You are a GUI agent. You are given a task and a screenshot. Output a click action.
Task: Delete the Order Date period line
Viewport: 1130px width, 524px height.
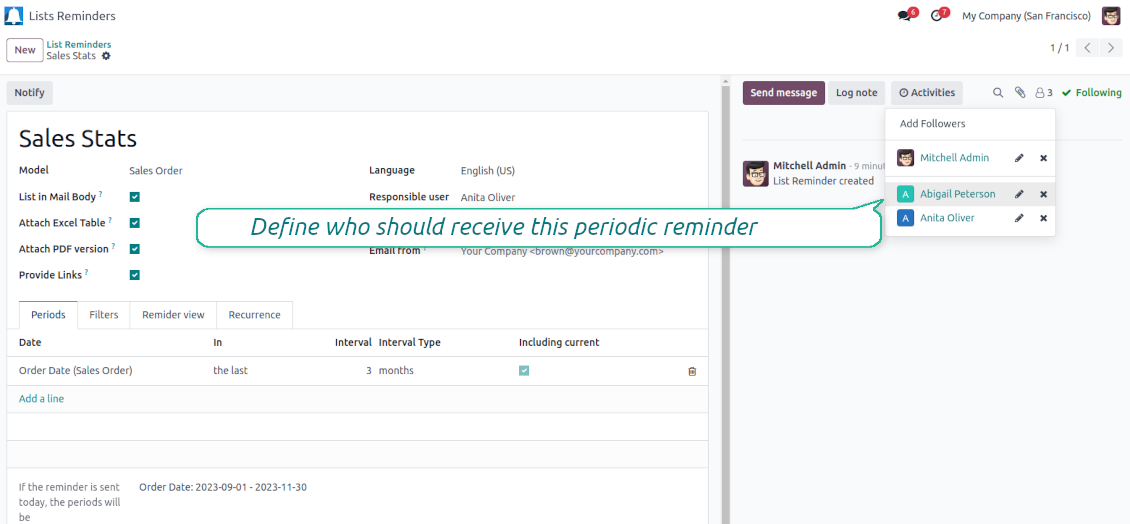[x=692, y=371]
